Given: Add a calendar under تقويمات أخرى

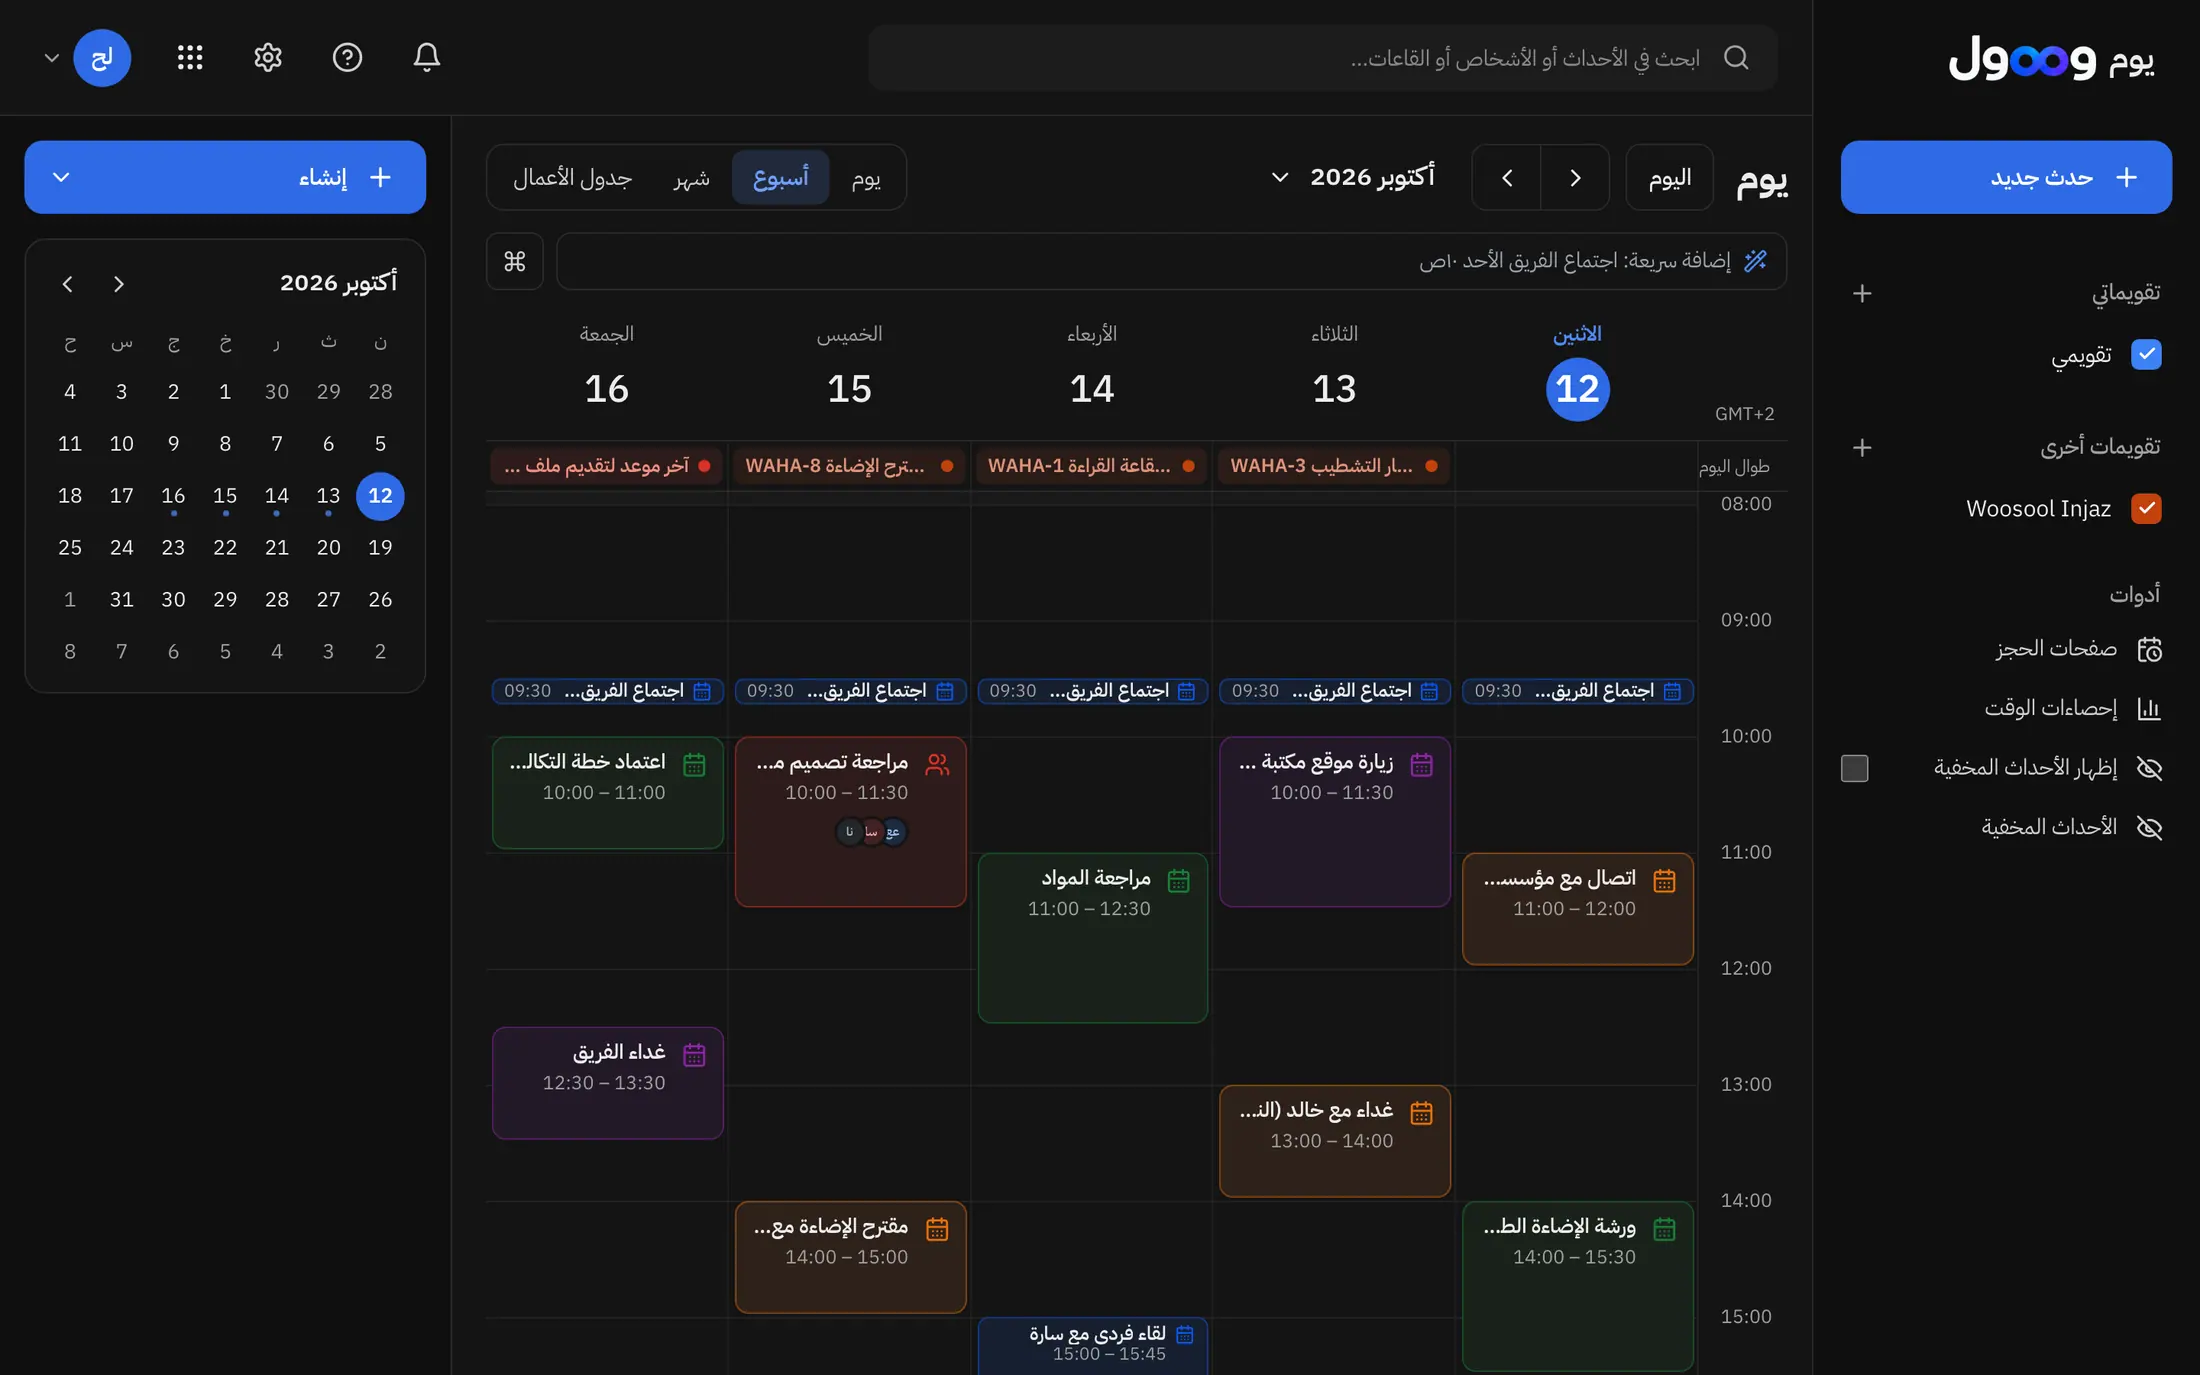Looking at the screenshot, I should click(1862, 447).
